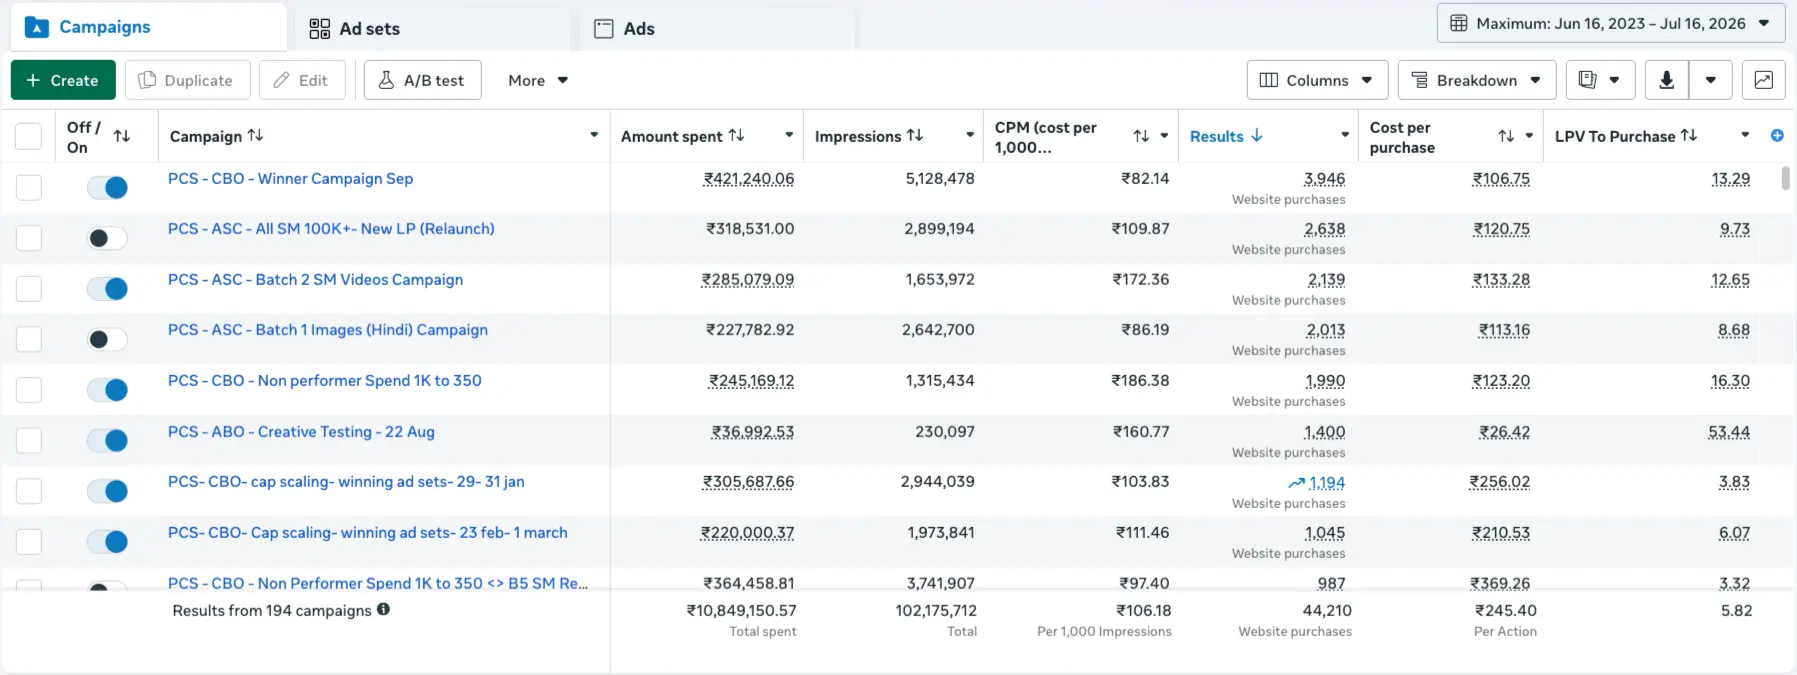Select all campaigns header checkbox
Viewport: 1797px width, 675px height.
point(29,136)
